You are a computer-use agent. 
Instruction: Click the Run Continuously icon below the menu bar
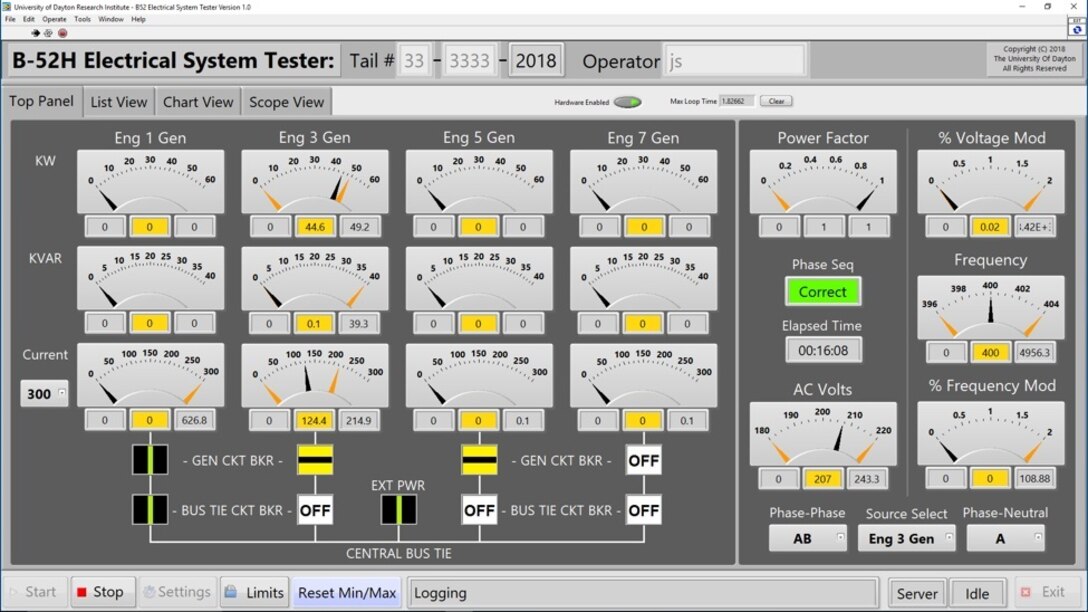pos(48,32)
